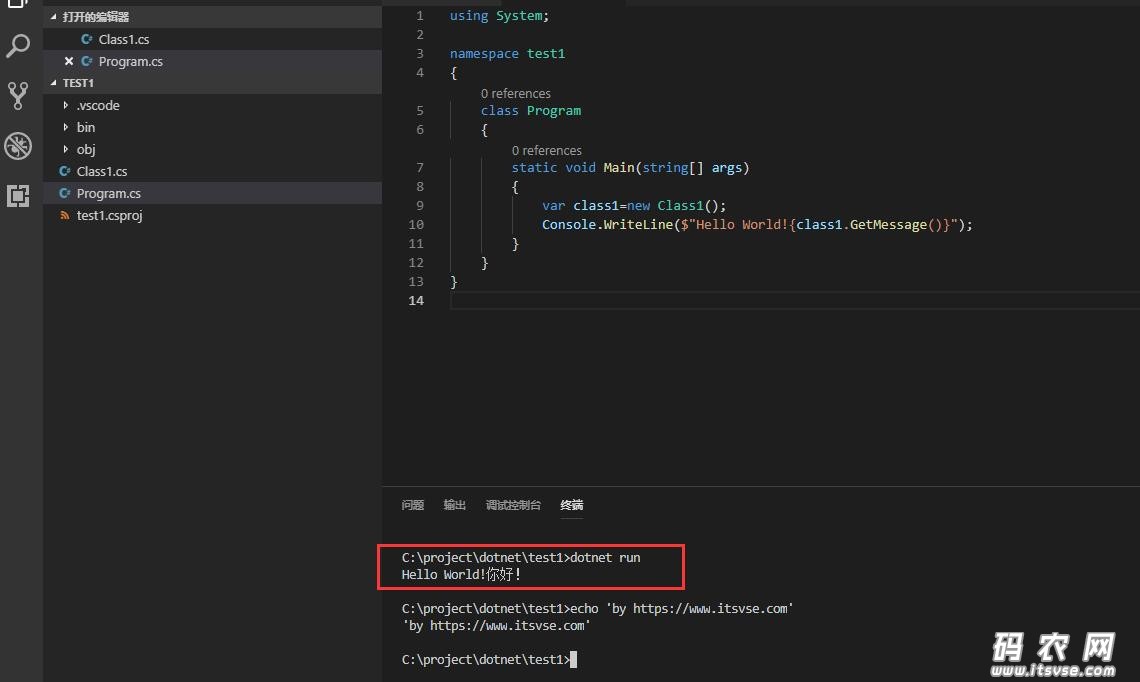This screenshot has width=1140, height=682.
Task: Click '0 references' CodeLens above class Program
Action: [515, 93]
